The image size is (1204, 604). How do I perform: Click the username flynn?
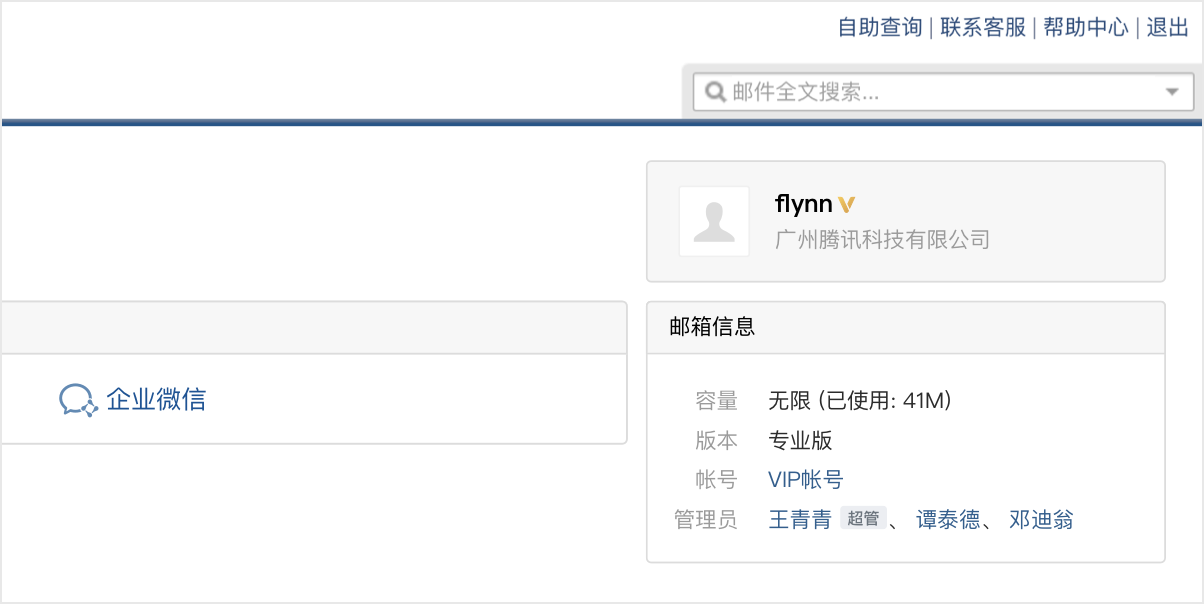click(x=803, y=203)
